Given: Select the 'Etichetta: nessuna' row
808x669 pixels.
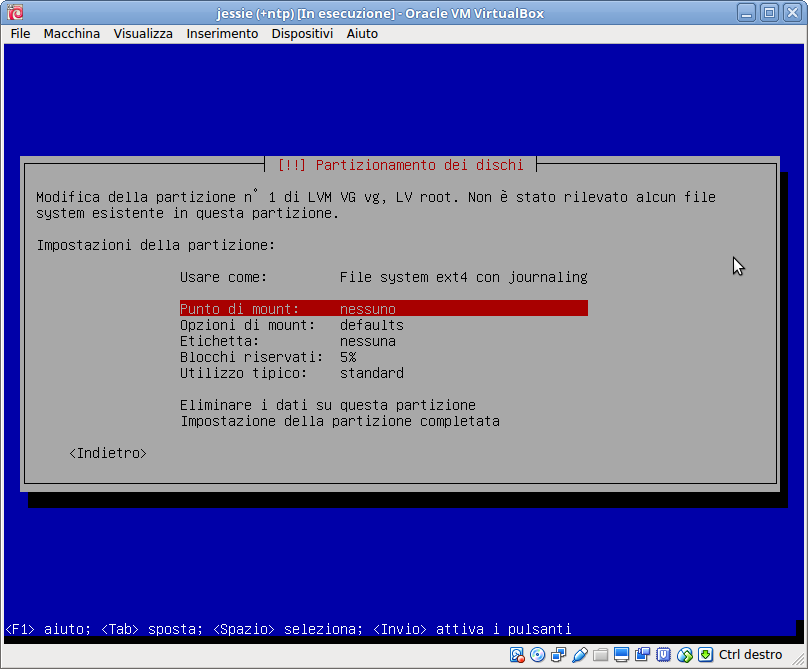Looking at the screenshot, I should (384, 341).
